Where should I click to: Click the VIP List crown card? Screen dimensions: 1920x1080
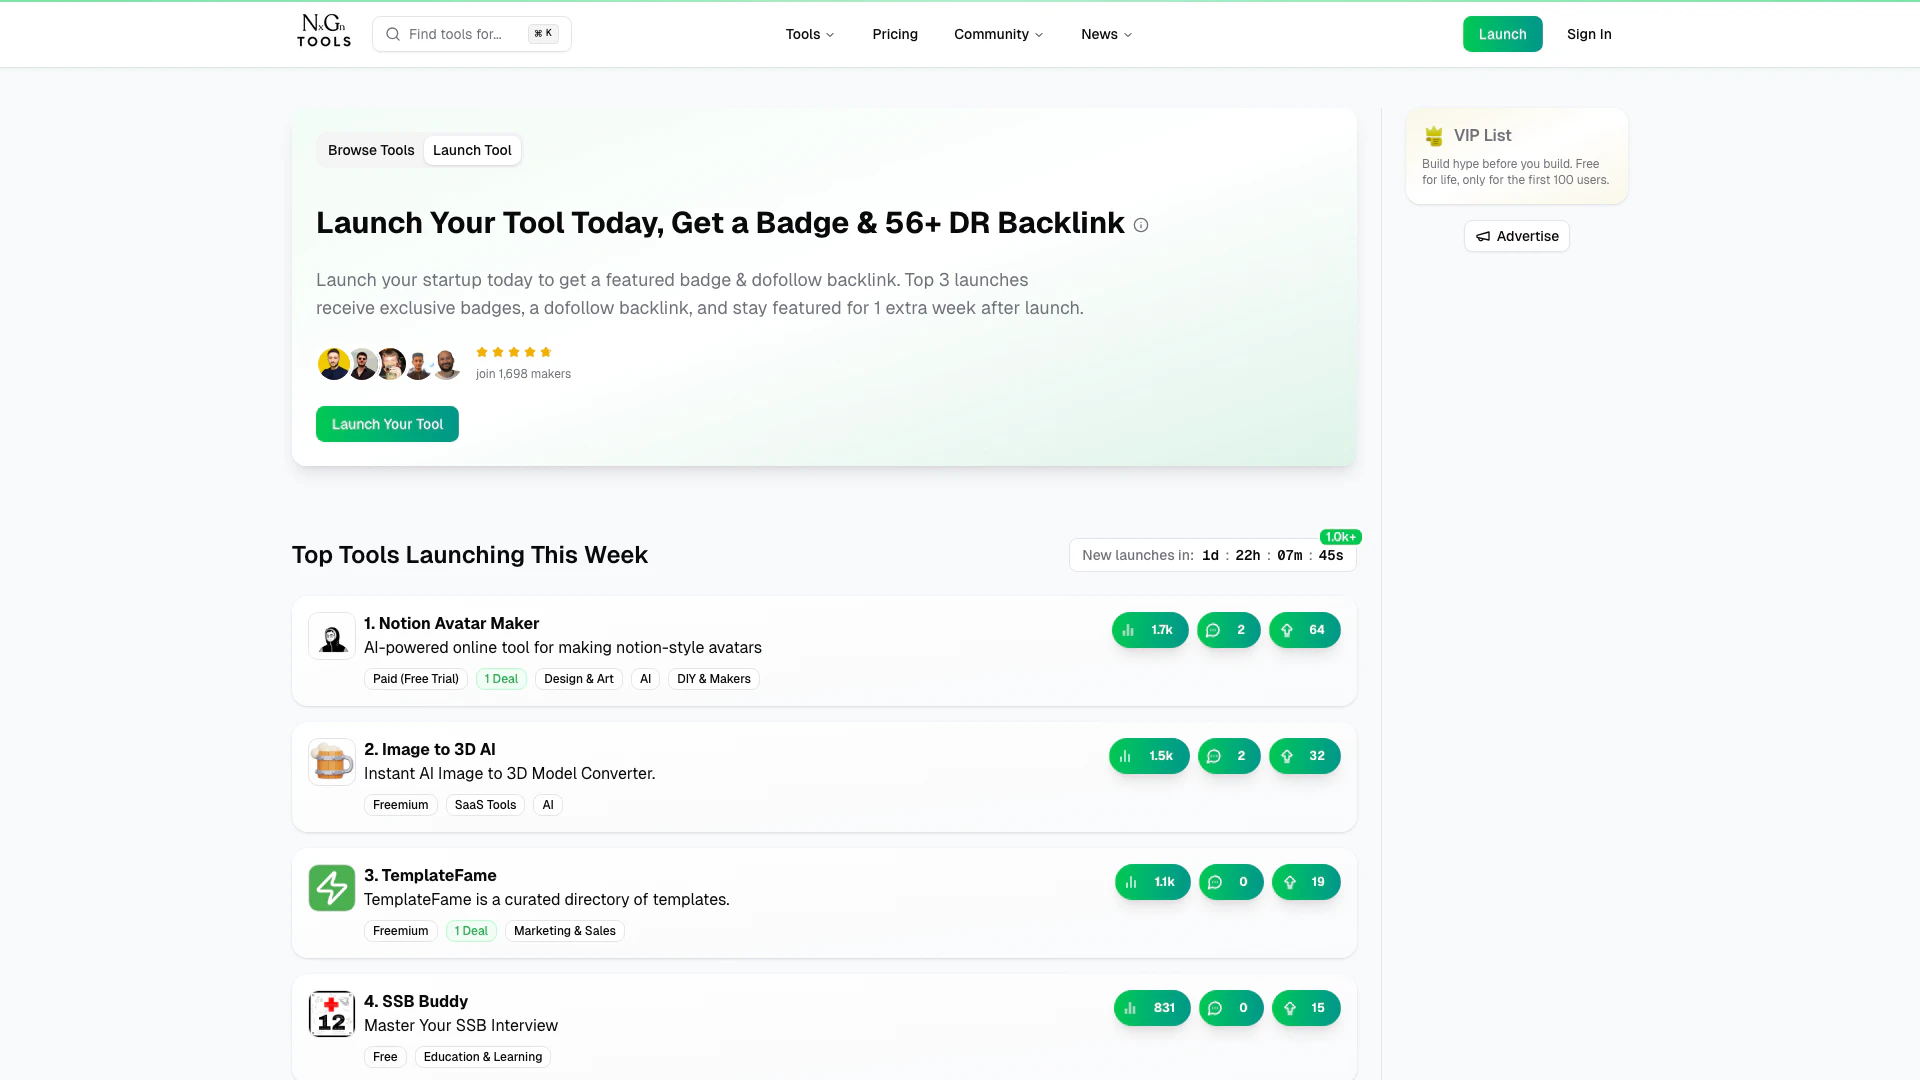click(1516, 156)
